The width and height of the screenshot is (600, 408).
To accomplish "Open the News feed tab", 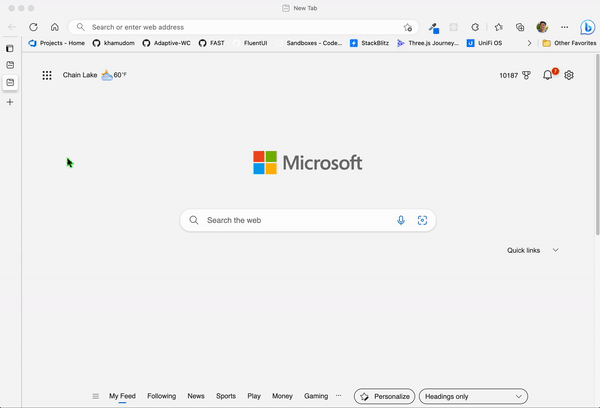I will pyautogui.click(x=196, y=396).
